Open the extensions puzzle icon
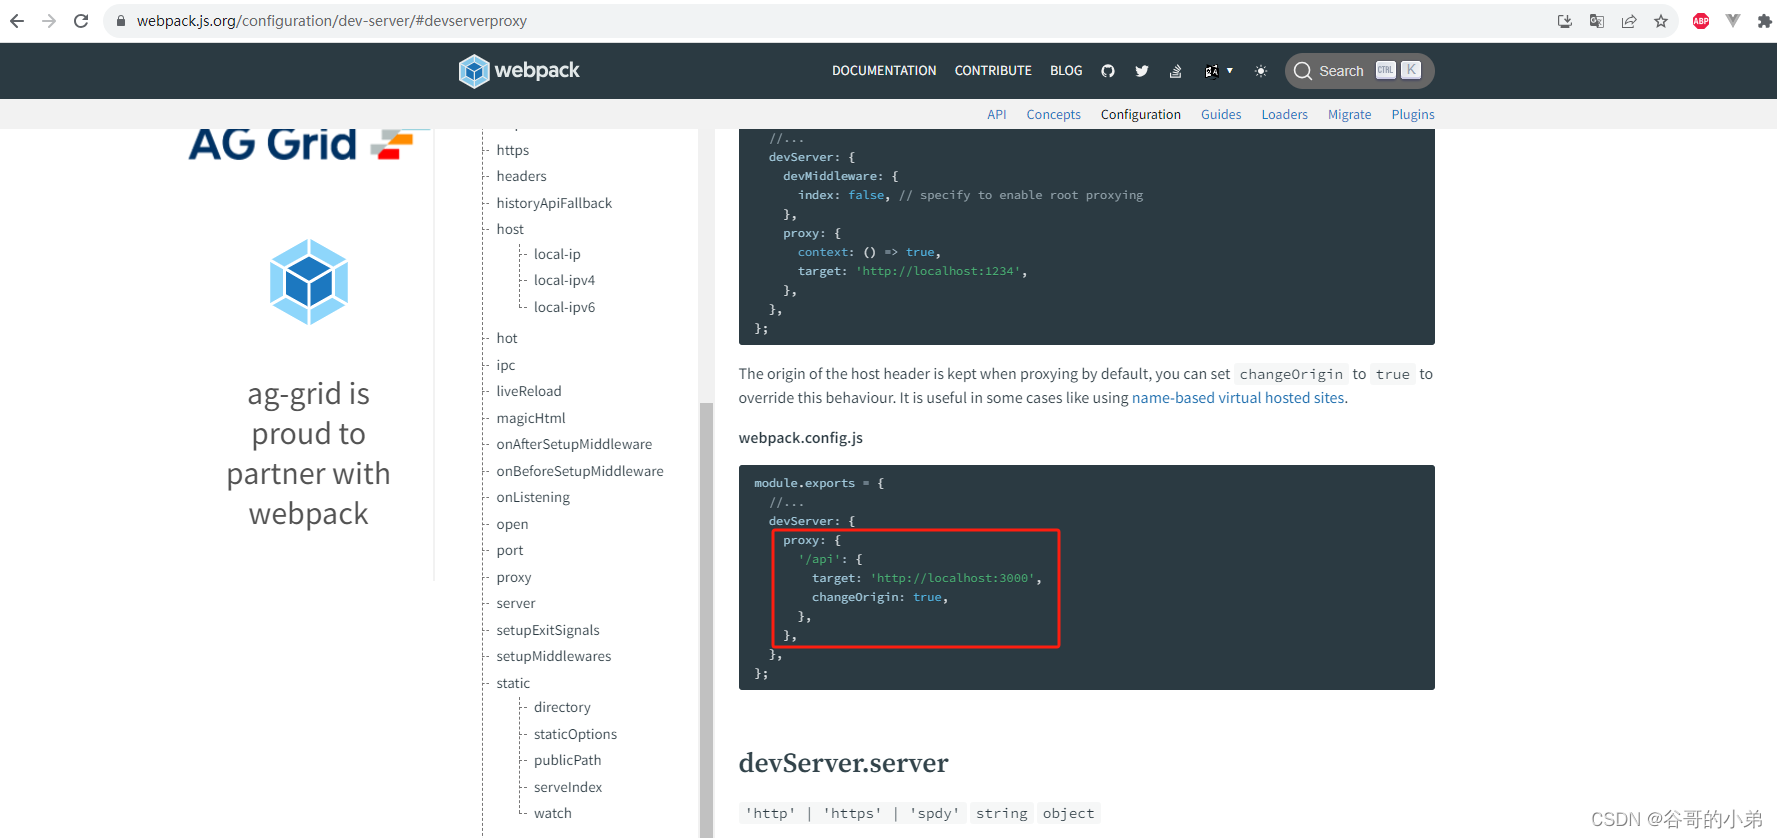 click(1764, 21)
